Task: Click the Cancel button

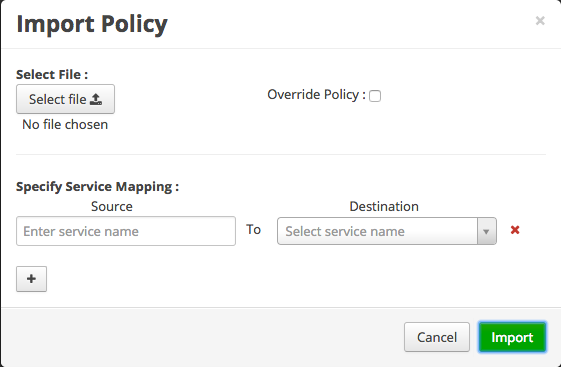Action: click(437, 337)
